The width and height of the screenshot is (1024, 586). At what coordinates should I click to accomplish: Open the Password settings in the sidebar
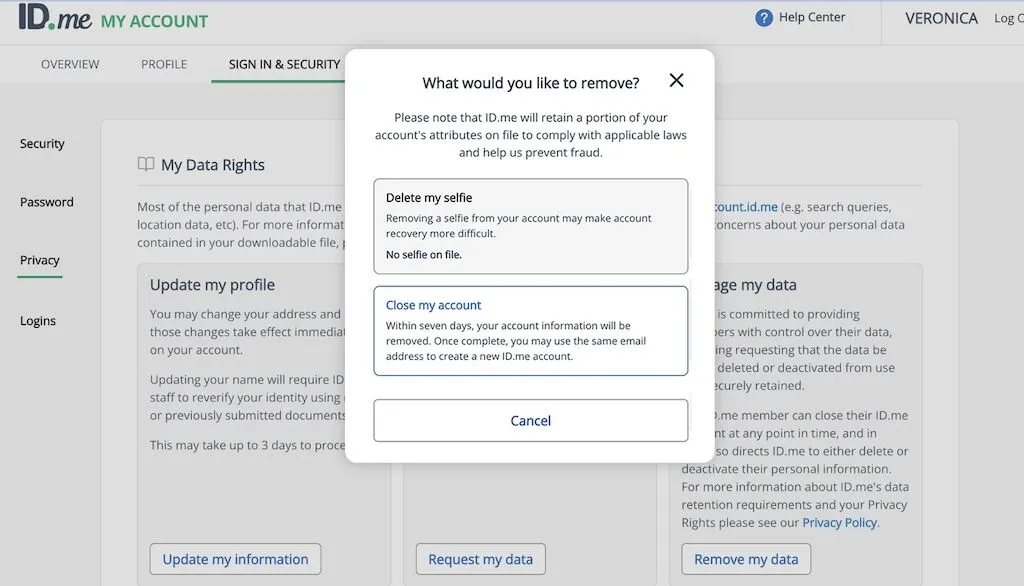pyautogui.click(x=46, y=201)
